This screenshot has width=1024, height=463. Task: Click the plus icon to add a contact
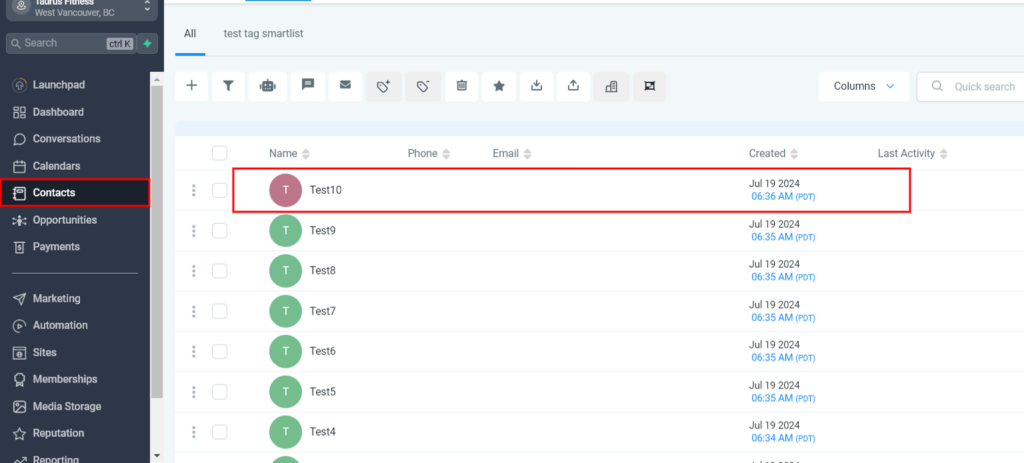[191, 87]
